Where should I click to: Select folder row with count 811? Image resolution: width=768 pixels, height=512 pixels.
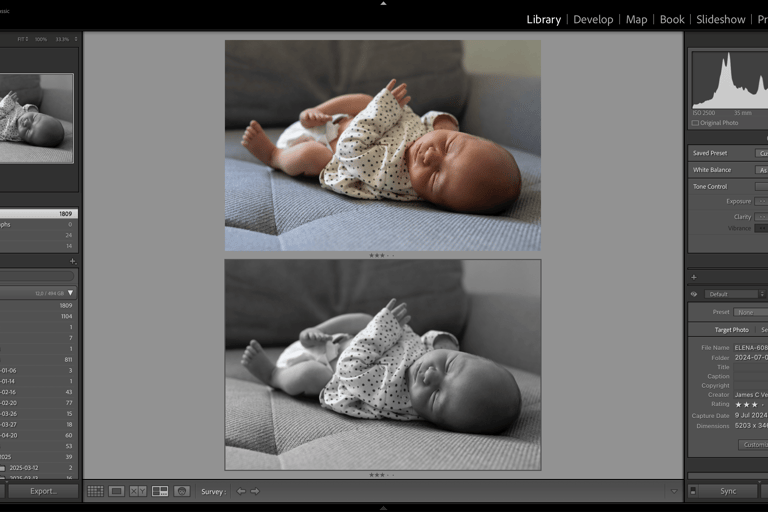(39, 360)
